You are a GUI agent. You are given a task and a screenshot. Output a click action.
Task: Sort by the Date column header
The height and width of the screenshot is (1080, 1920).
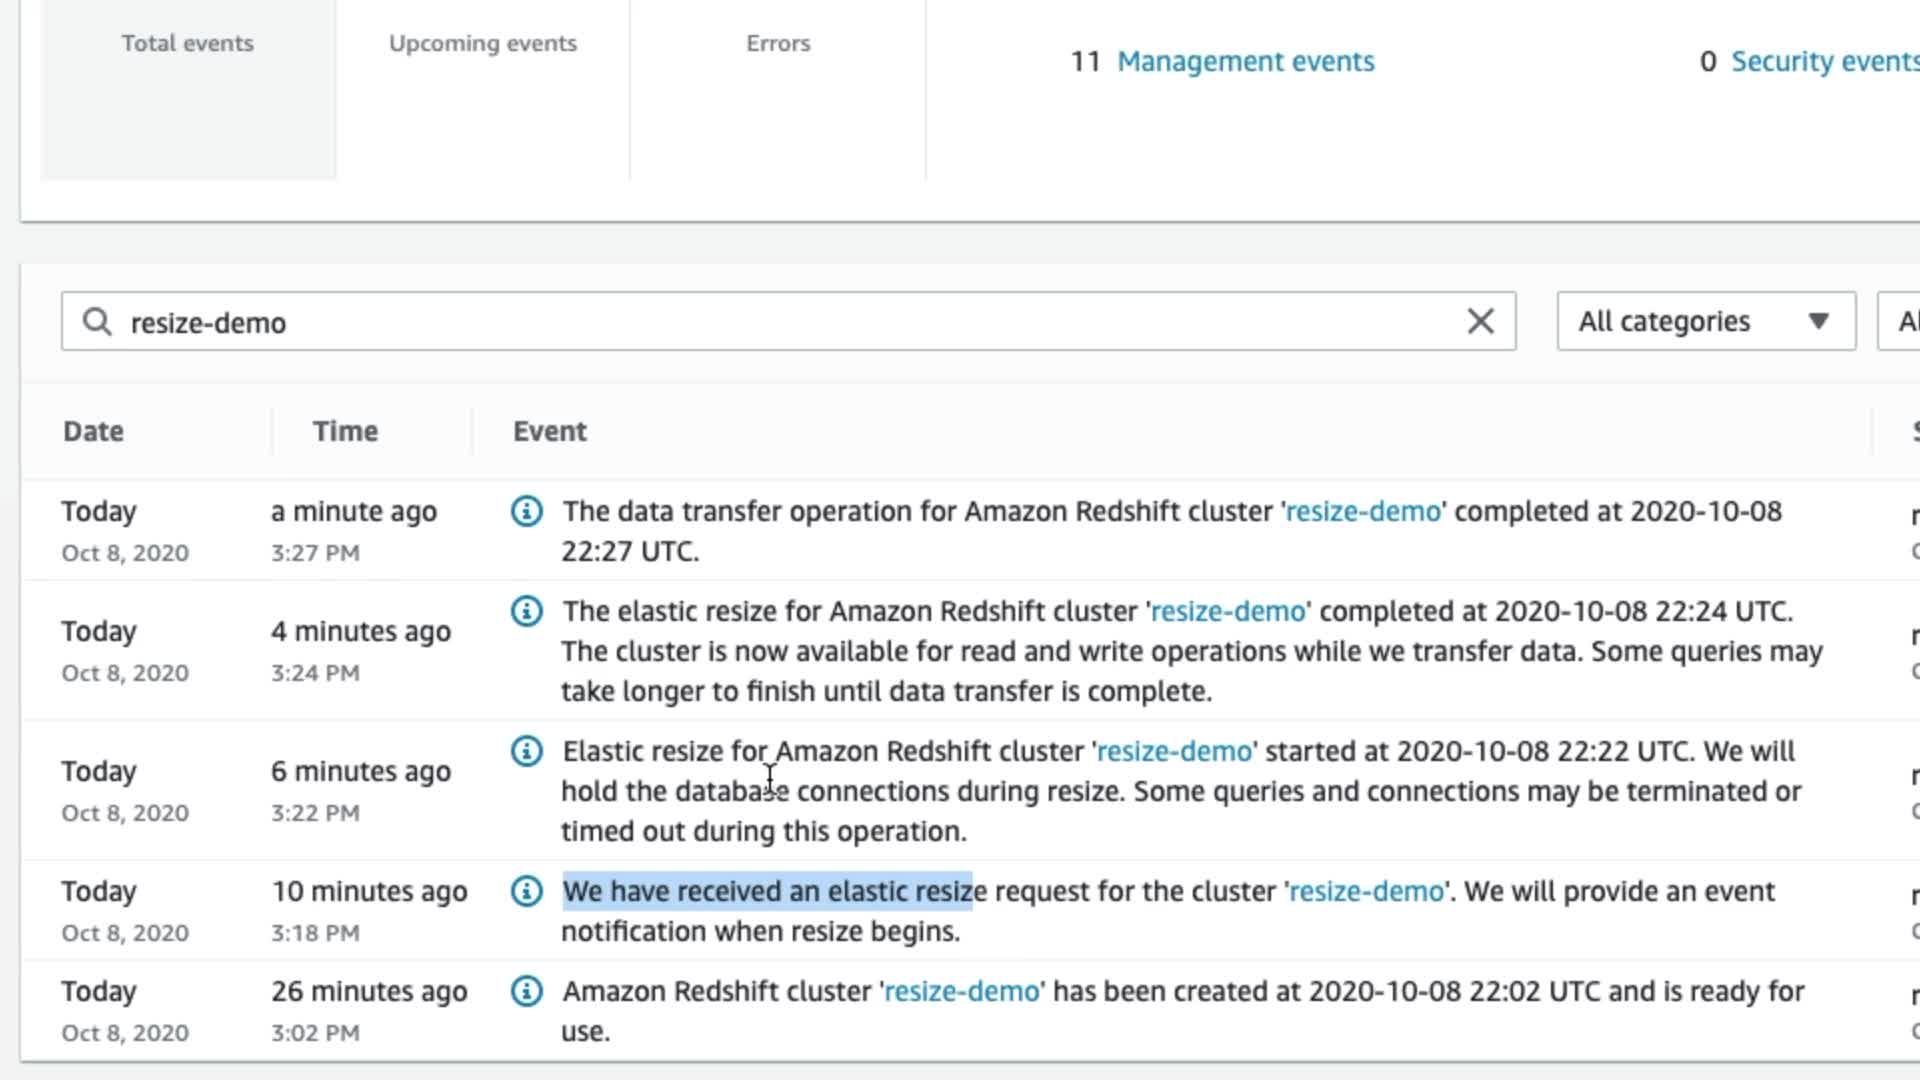click(94, 431)
